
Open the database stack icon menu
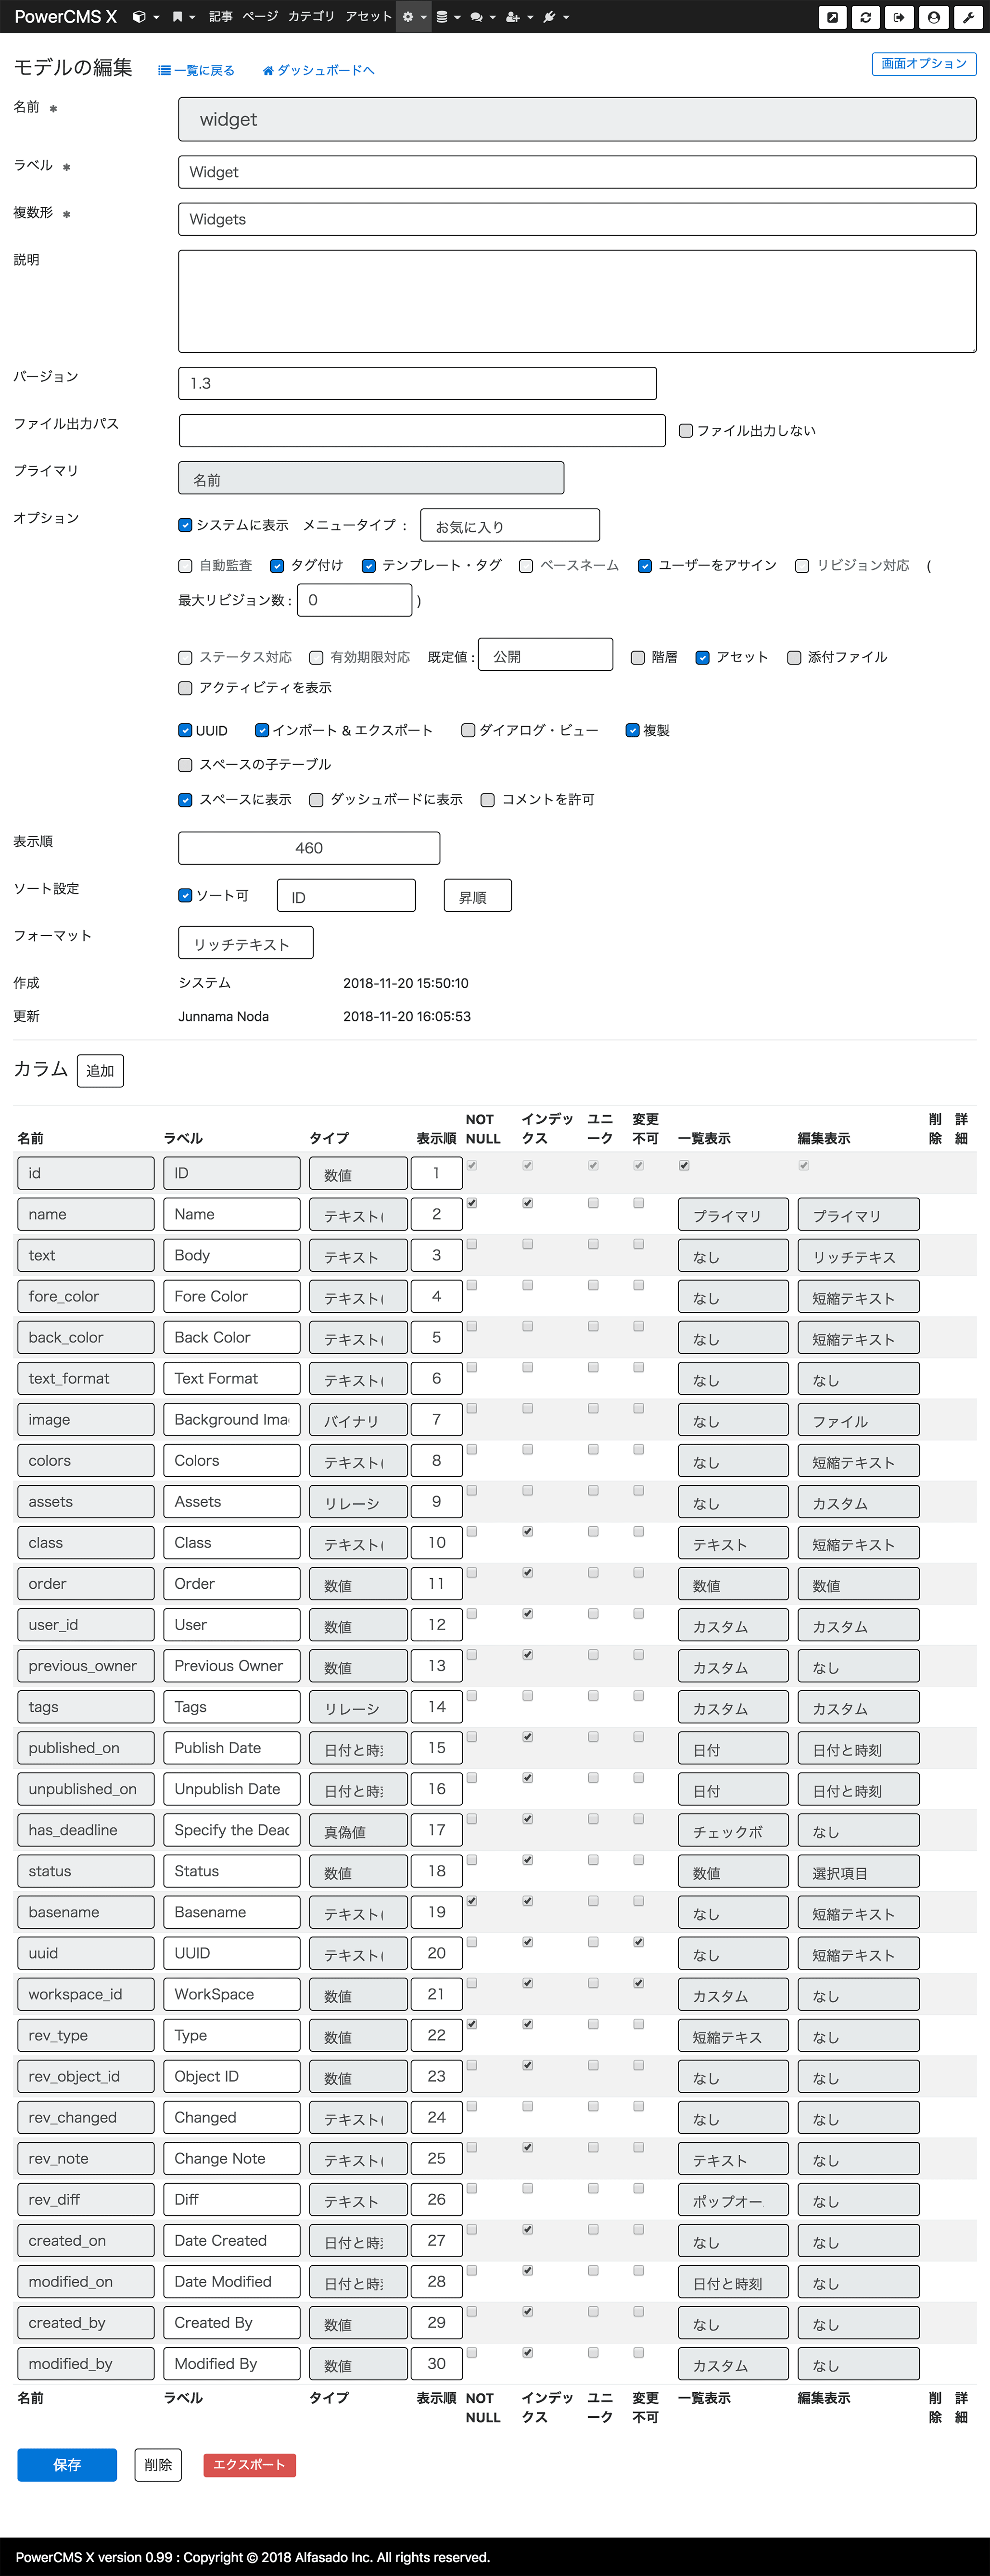pyautogui.click(x=446, y=17)
